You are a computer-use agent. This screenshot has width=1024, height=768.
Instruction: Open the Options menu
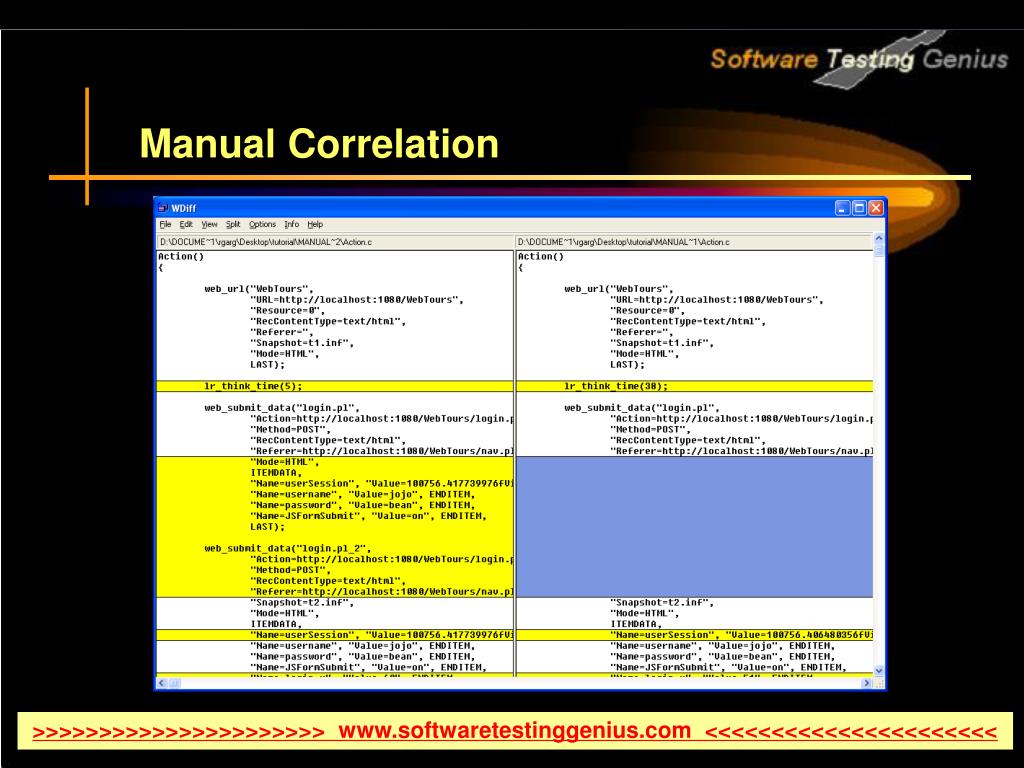coord(263,224)
